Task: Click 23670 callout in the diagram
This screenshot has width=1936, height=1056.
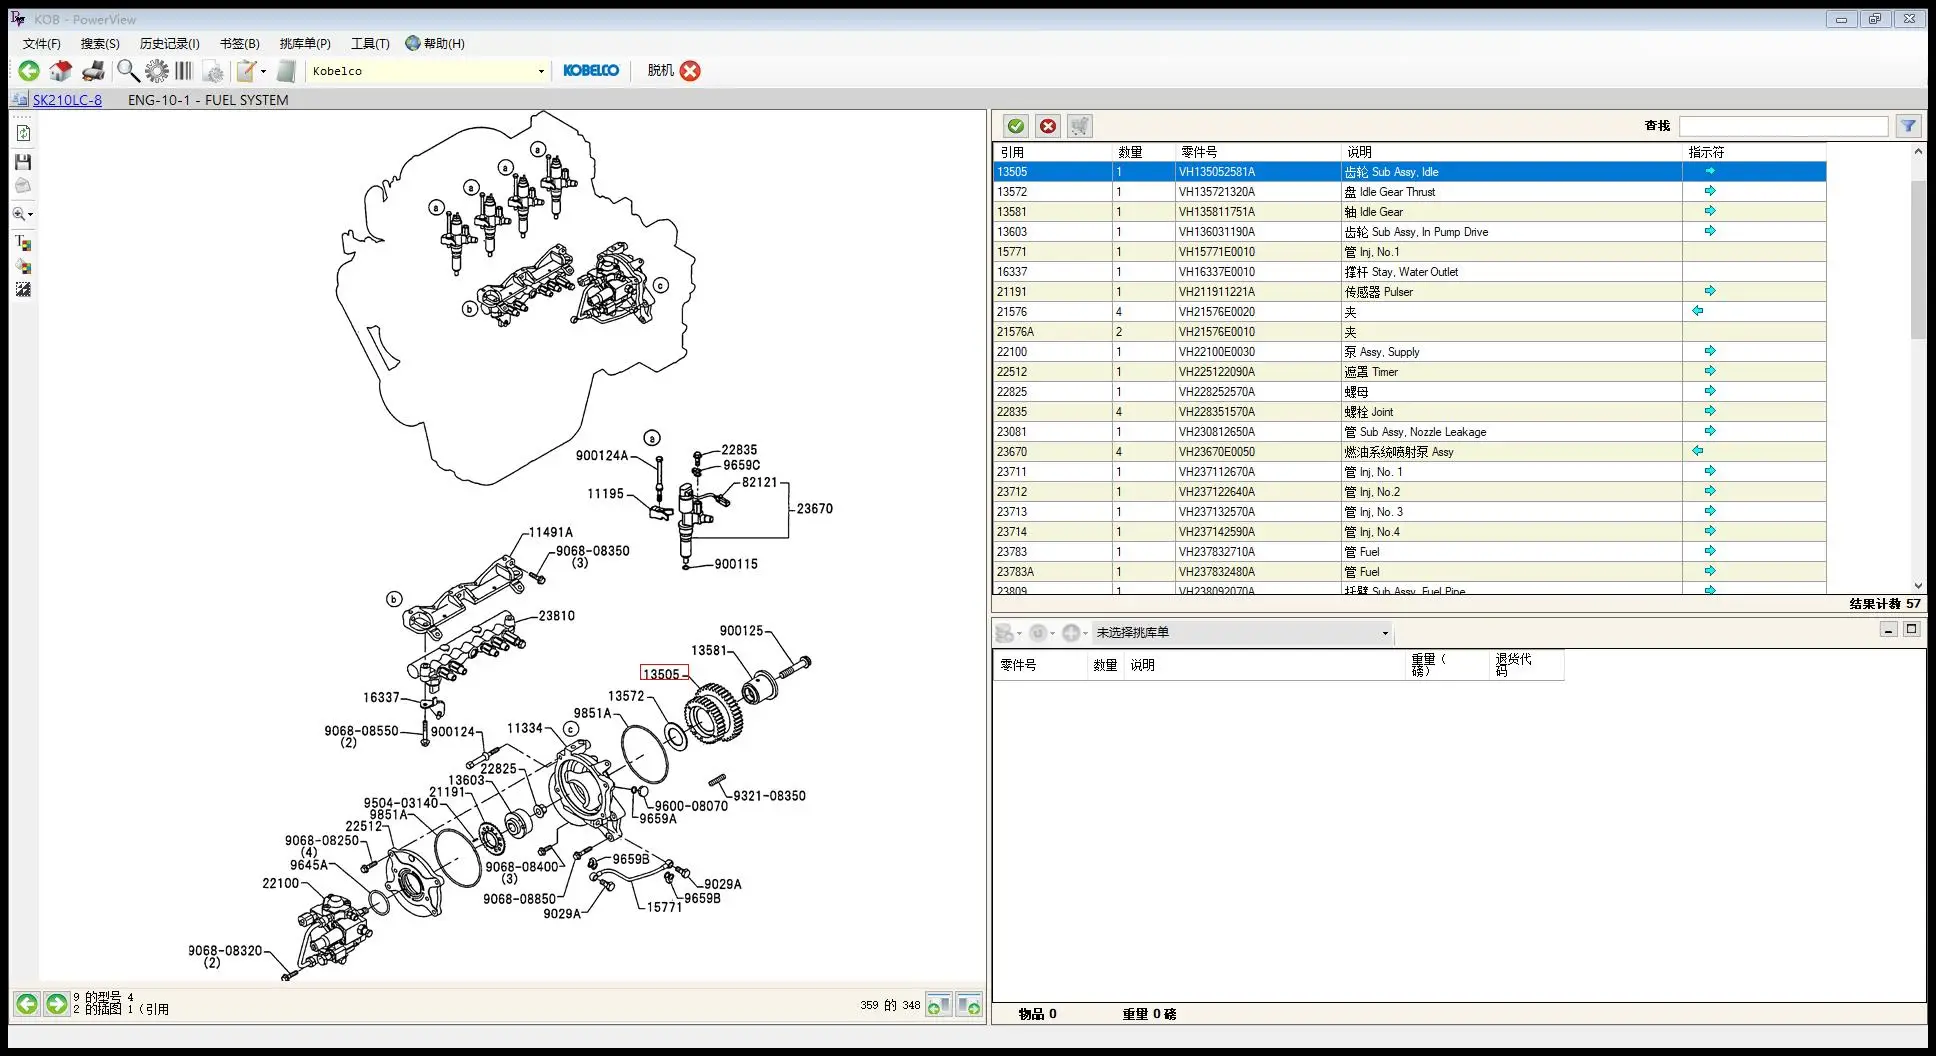Action: point(815,508)
